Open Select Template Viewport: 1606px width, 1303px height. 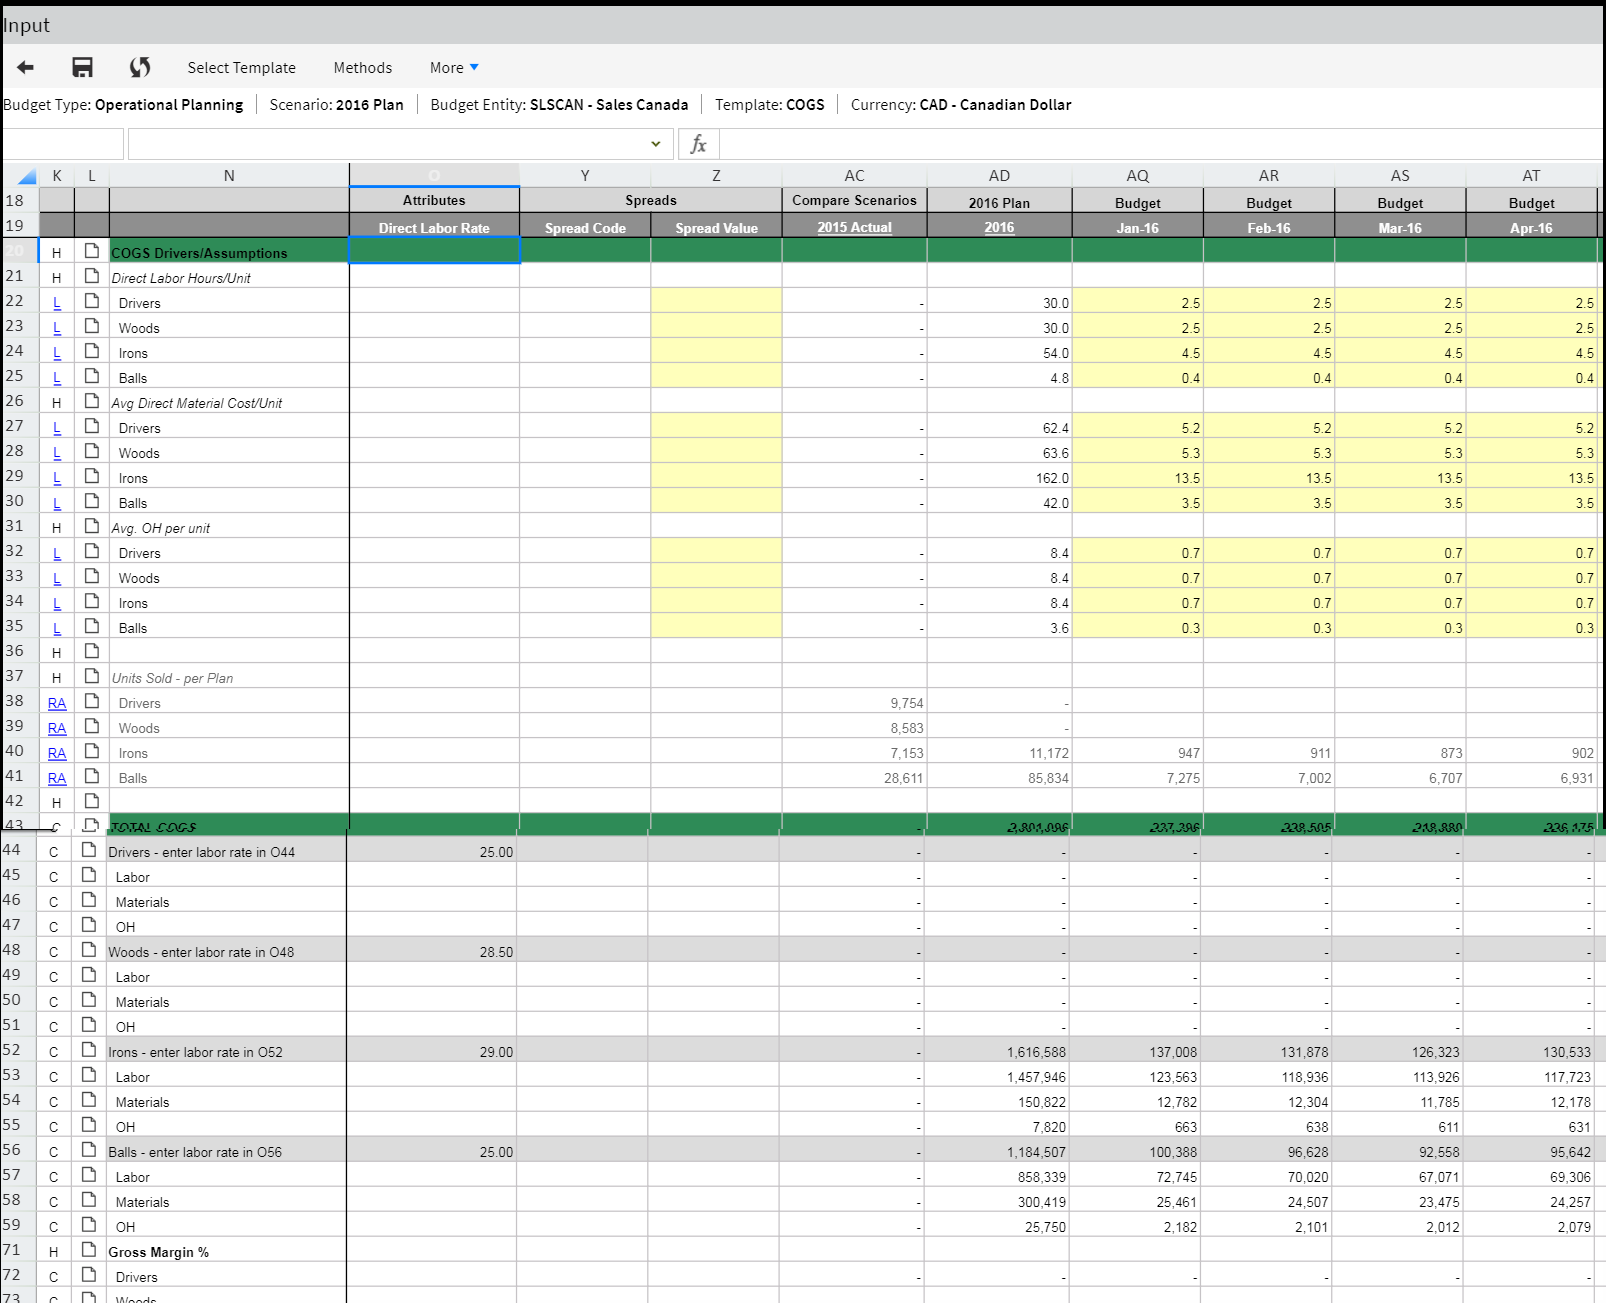(242, 68)
